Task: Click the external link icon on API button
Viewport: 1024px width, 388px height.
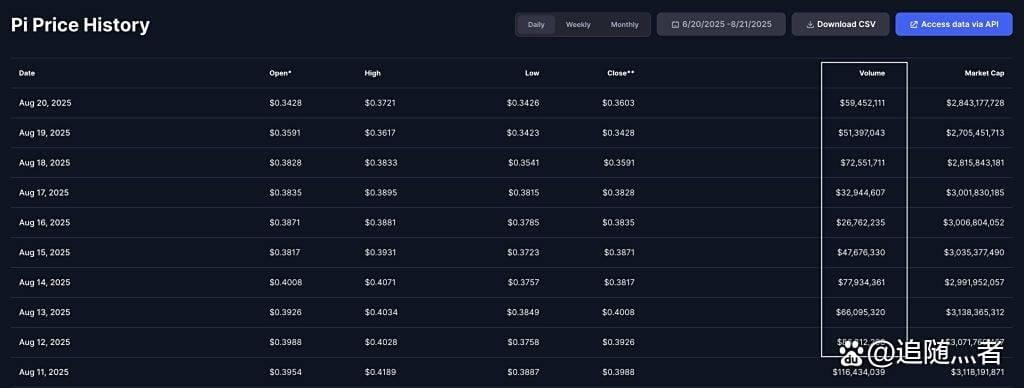Action: pyautogui.click(x=914, y=25)
